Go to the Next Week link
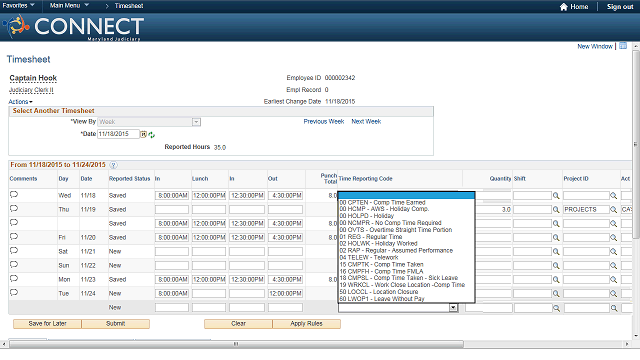Screen dimensions: 640x360 [366, 122]
